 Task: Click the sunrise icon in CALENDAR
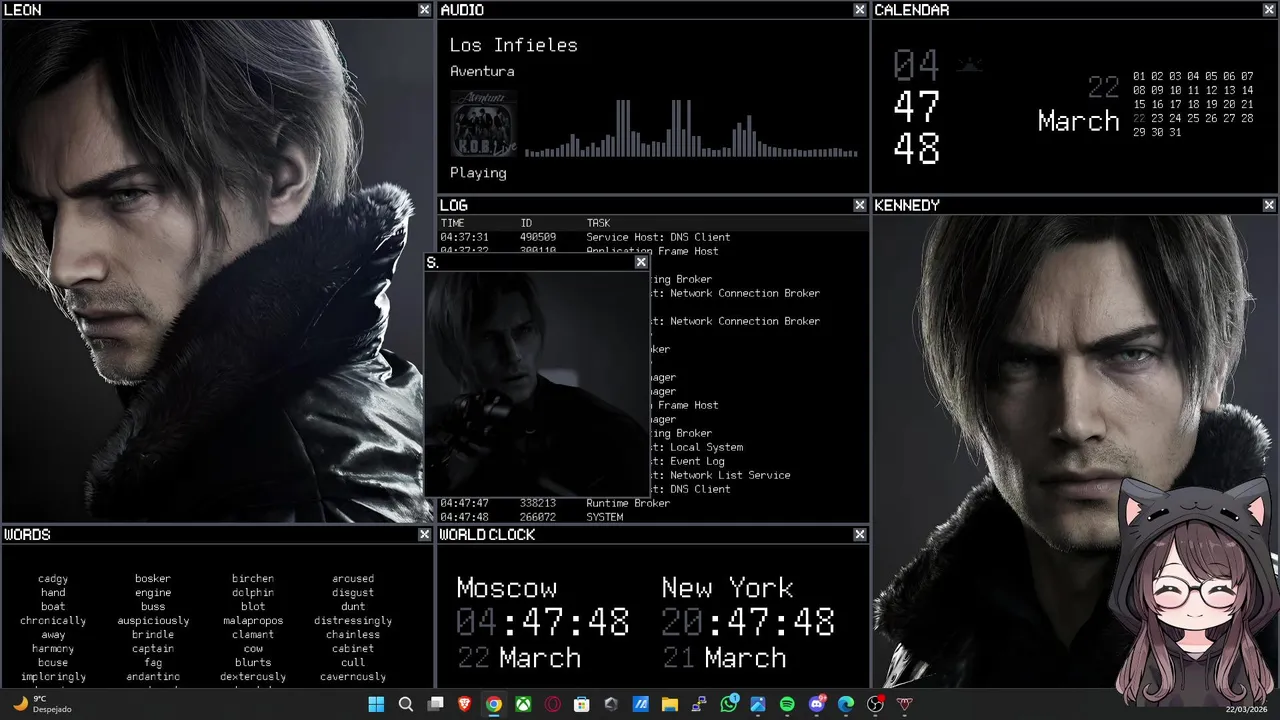pos(969,66)
